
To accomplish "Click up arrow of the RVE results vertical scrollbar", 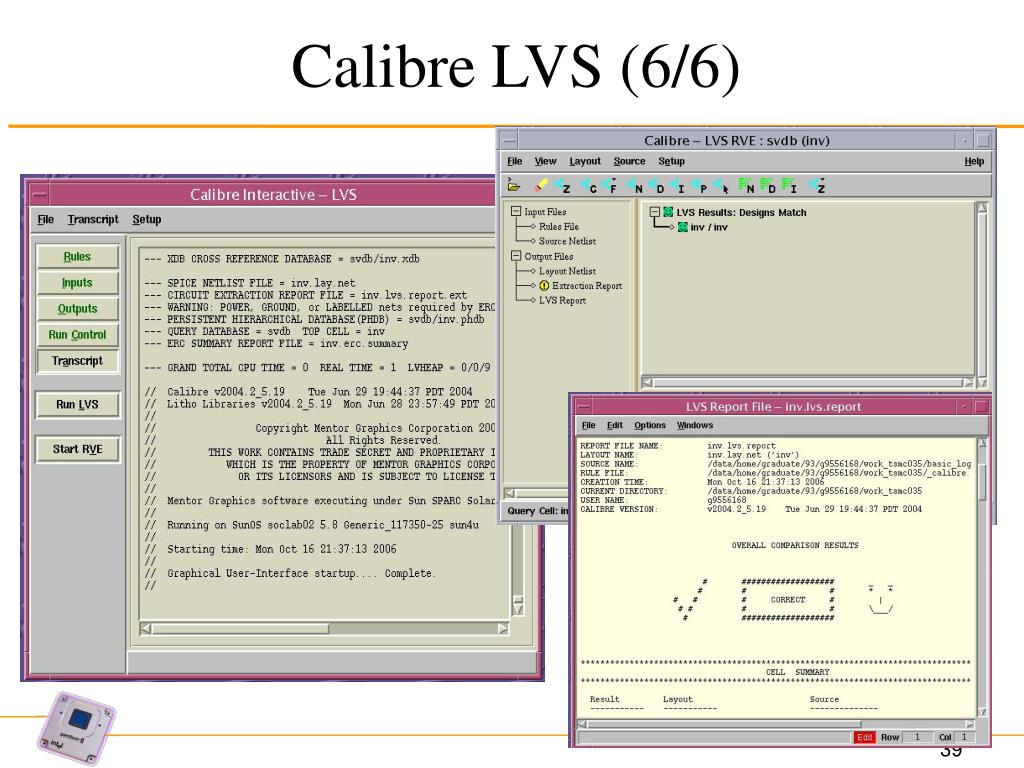I will click(x=982, y=208).
